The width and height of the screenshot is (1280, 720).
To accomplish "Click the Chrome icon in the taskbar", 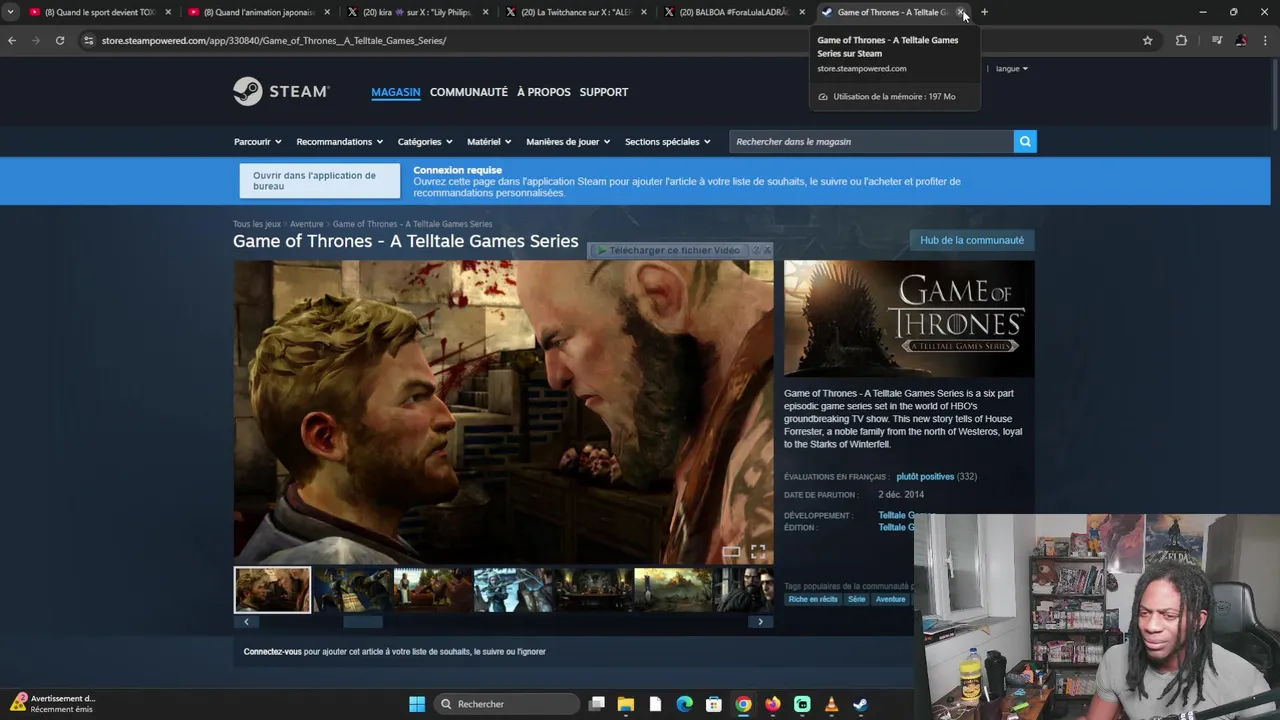I will 743,704.
